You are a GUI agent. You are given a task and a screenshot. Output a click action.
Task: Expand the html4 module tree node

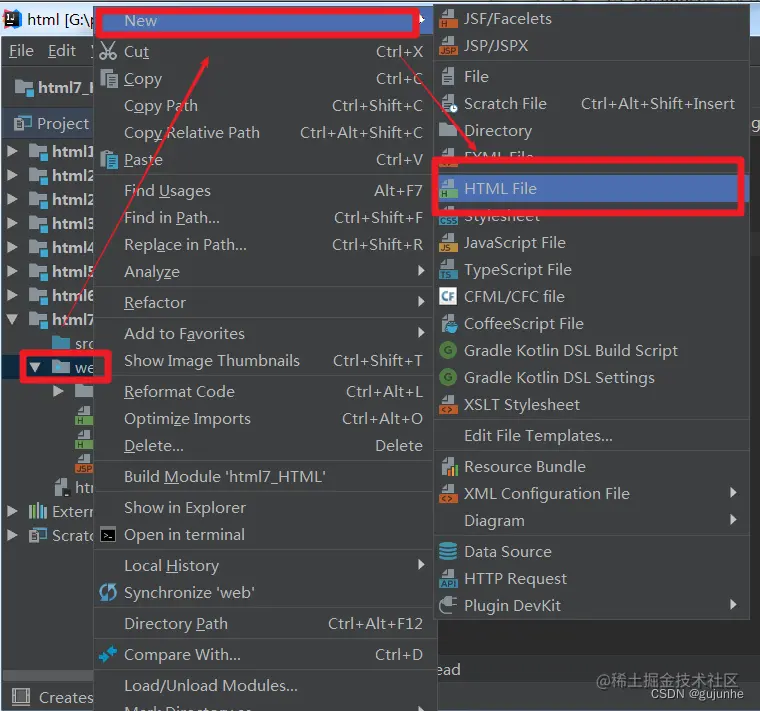click(12, 247)
